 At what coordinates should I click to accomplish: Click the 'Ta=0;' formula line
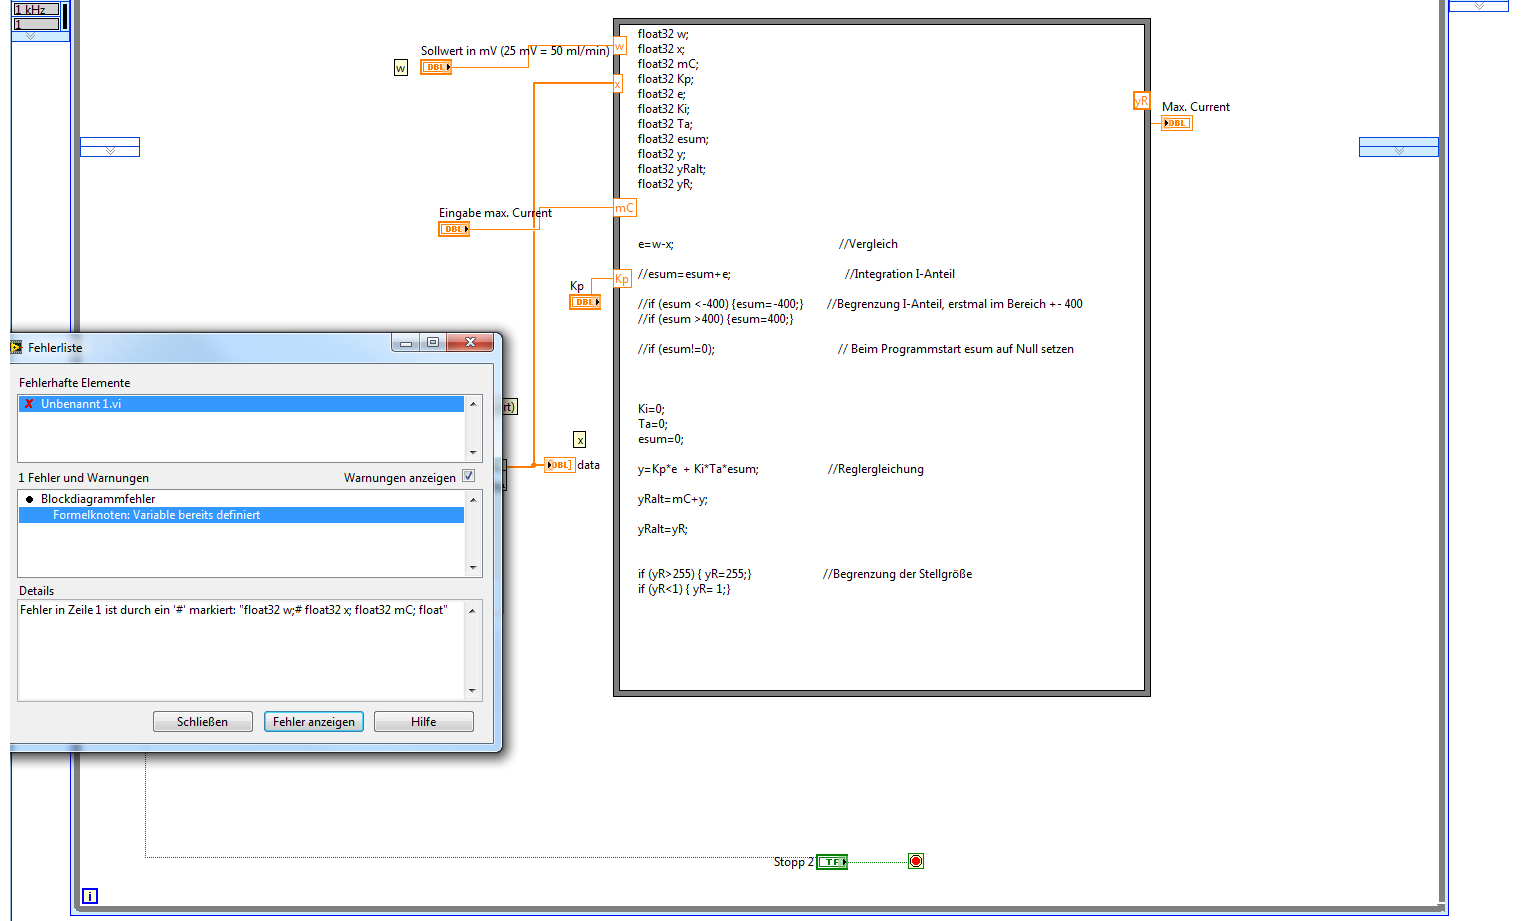point(652,424)
